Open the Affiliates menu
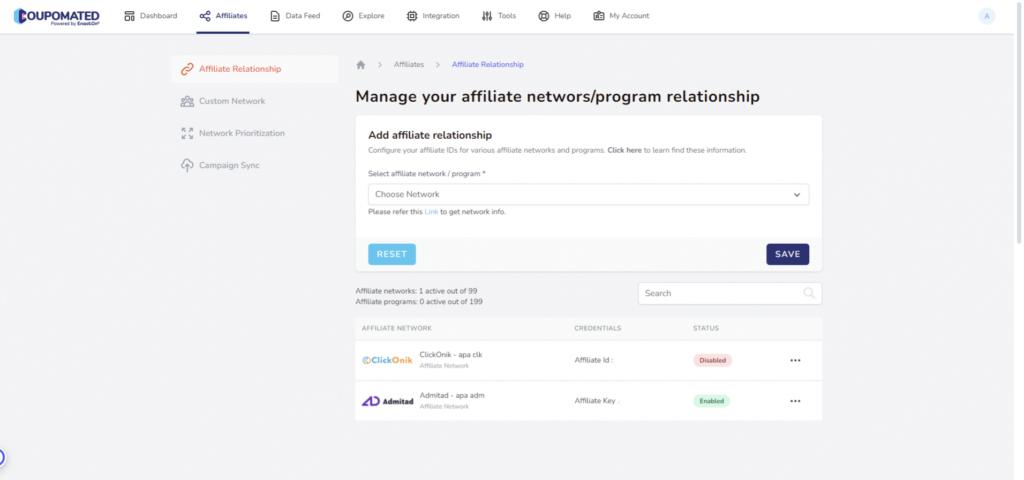 223,16
